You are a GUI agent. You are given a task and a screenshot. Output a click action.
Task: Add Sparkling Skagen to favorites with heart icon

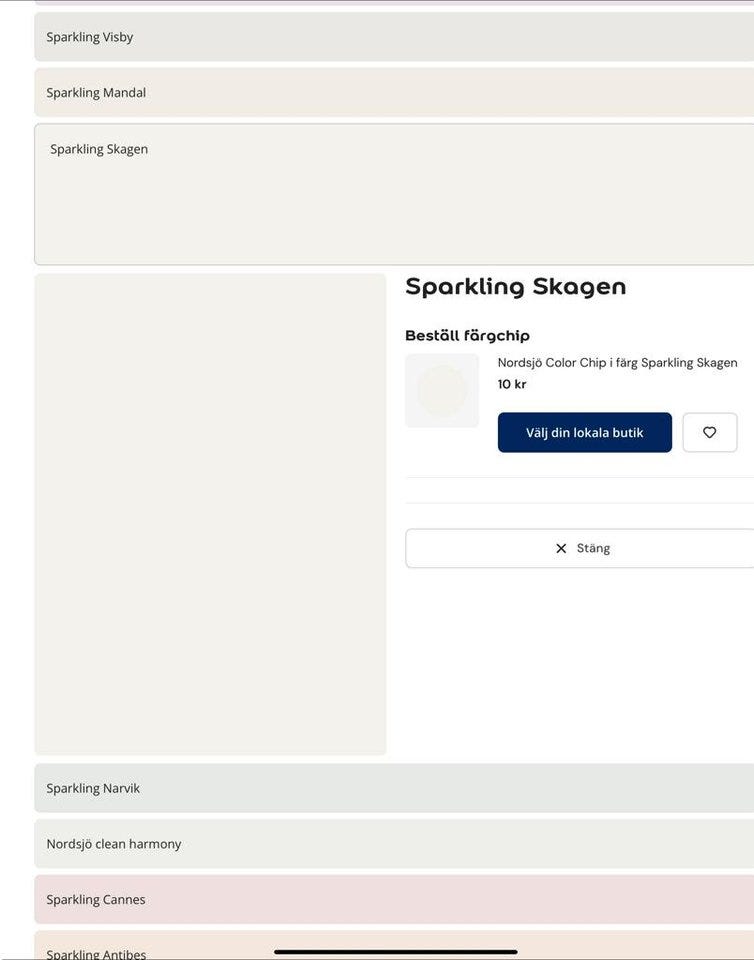[x=709, y=432]
